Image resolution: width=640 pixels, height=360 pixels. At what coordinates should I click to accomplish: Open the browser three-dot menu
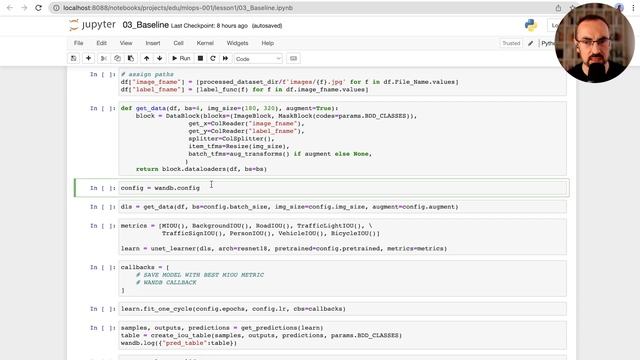point(633,8)
